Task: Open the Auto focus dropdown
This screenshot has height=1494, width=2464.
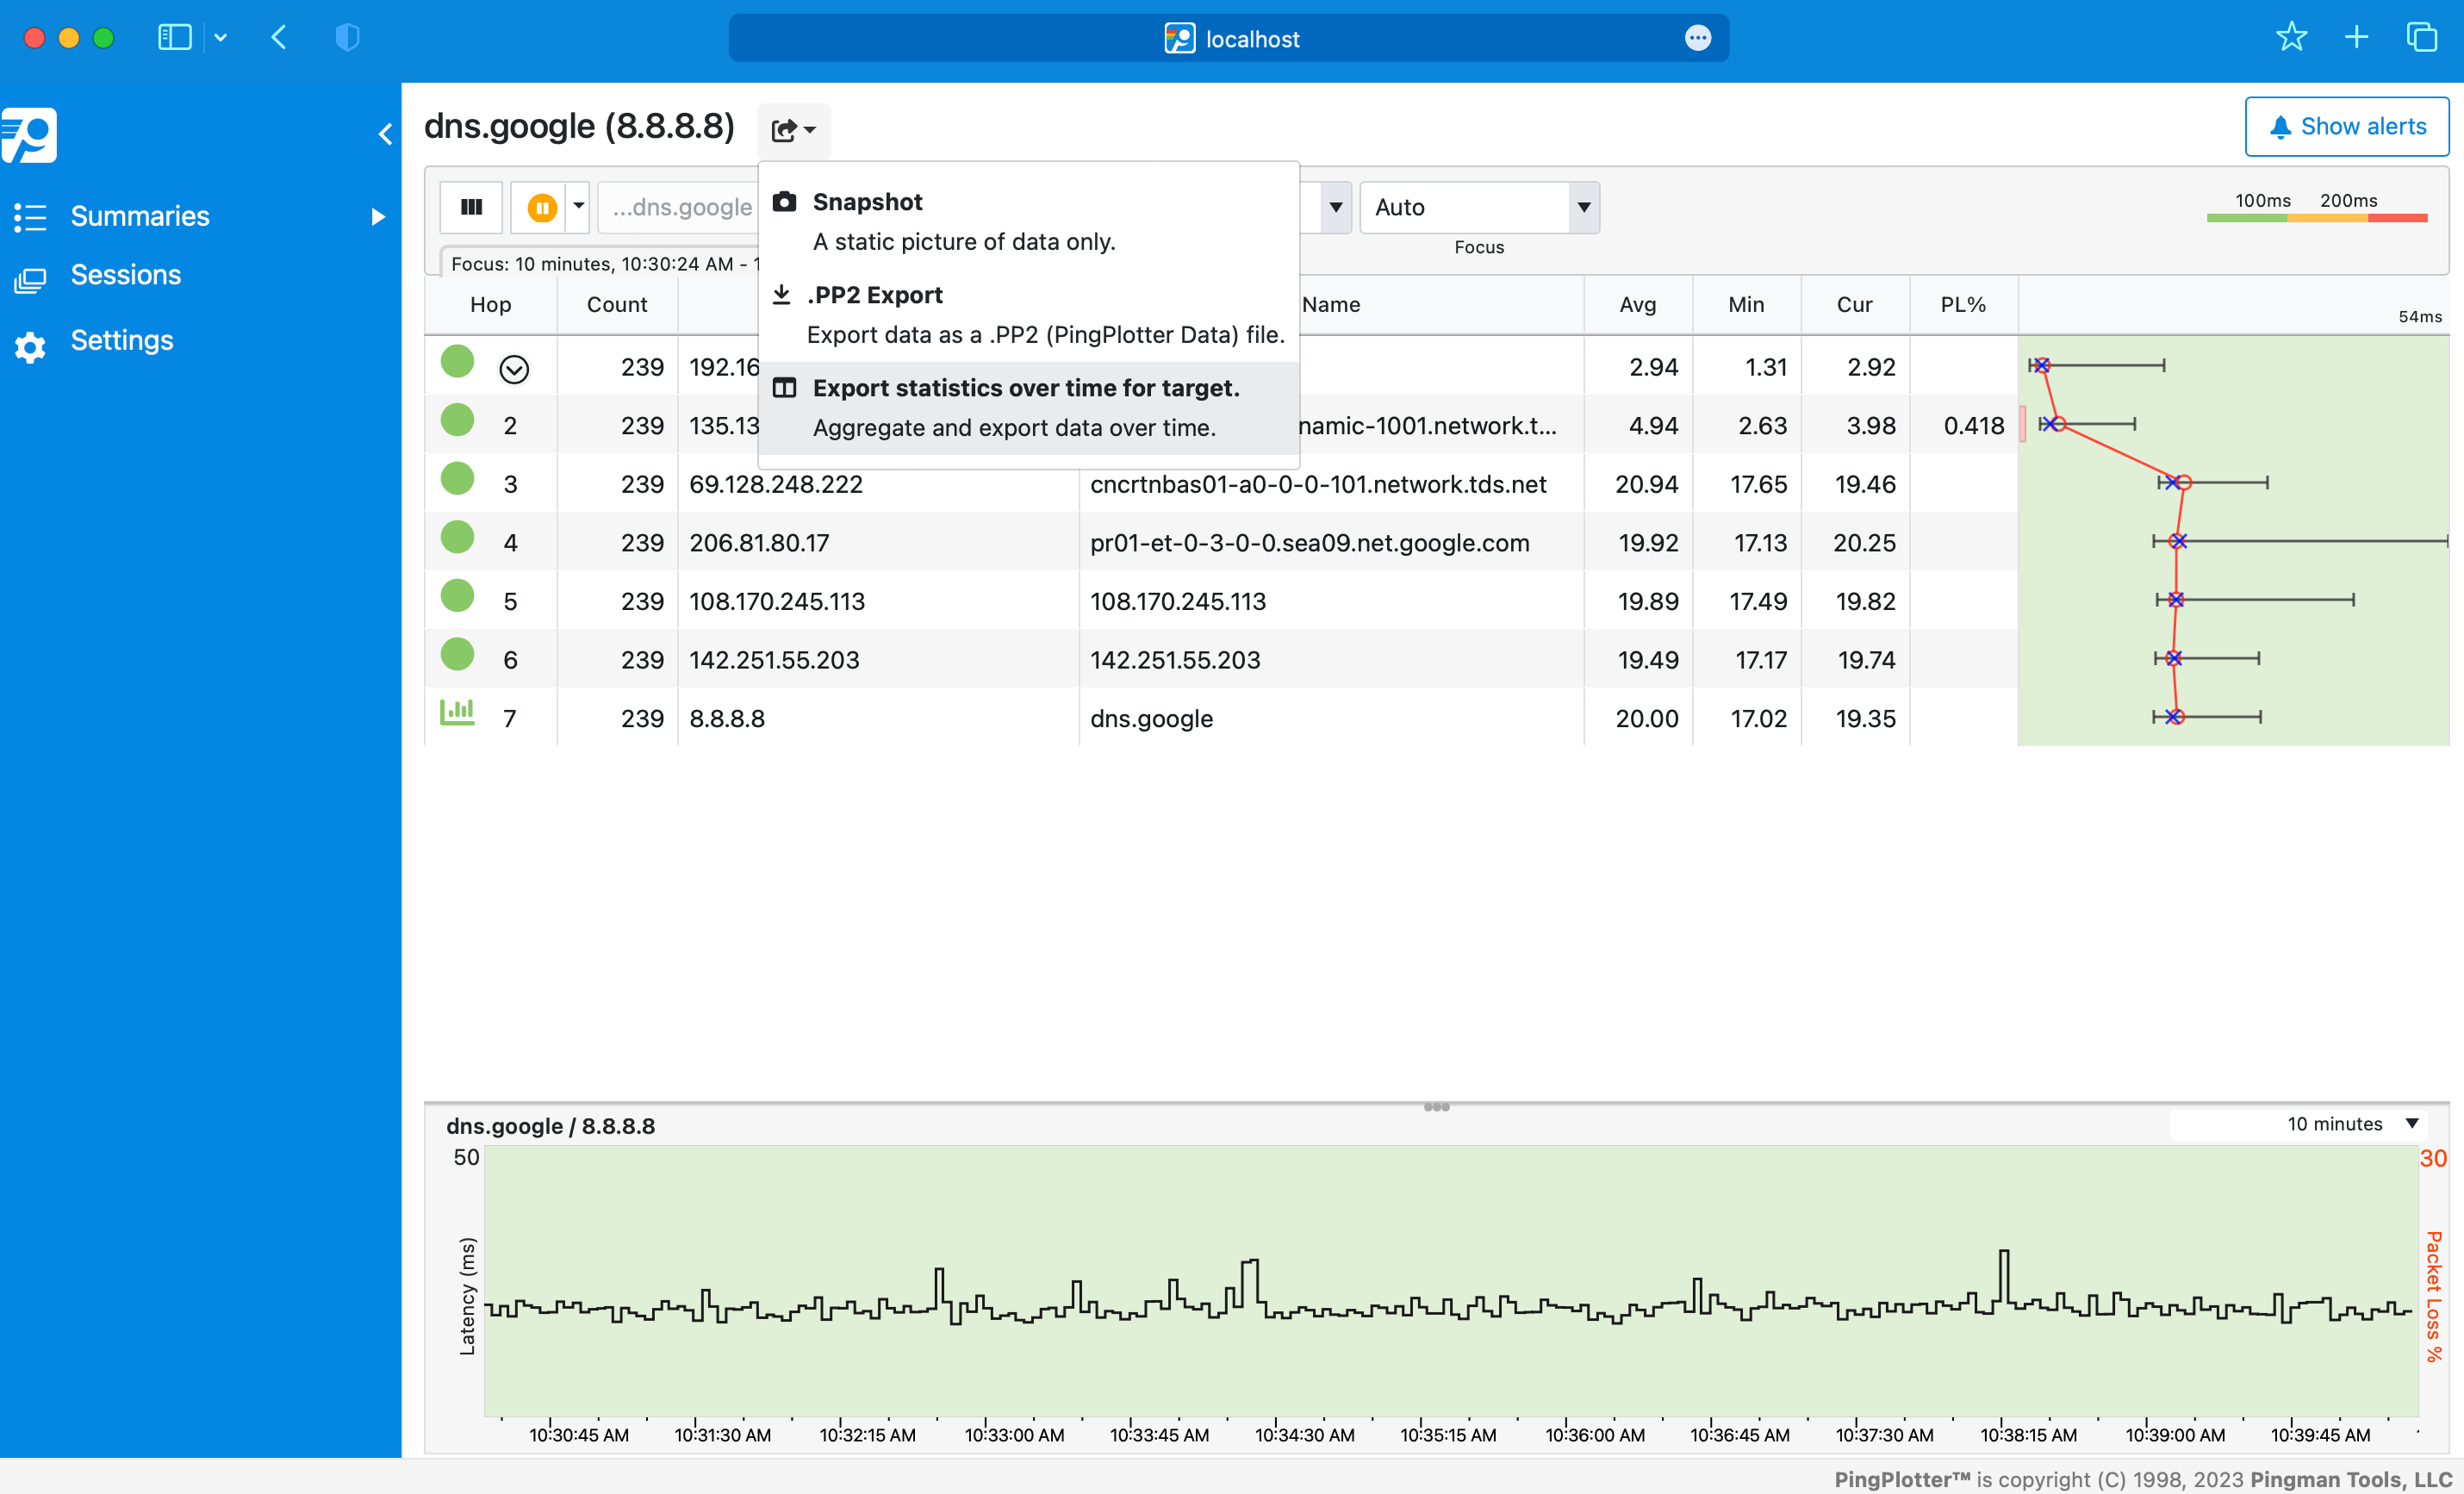Action: pyautogui.click(x=1480, y=207)
